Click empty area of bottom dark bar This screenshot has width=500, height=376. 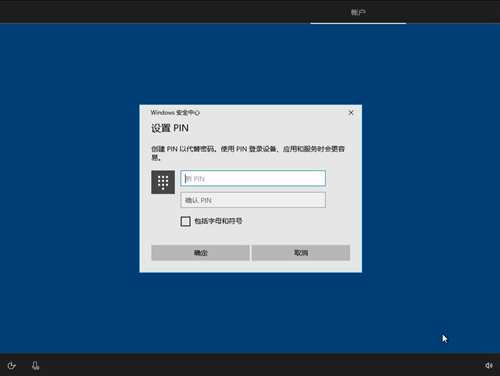pos(250,365)
